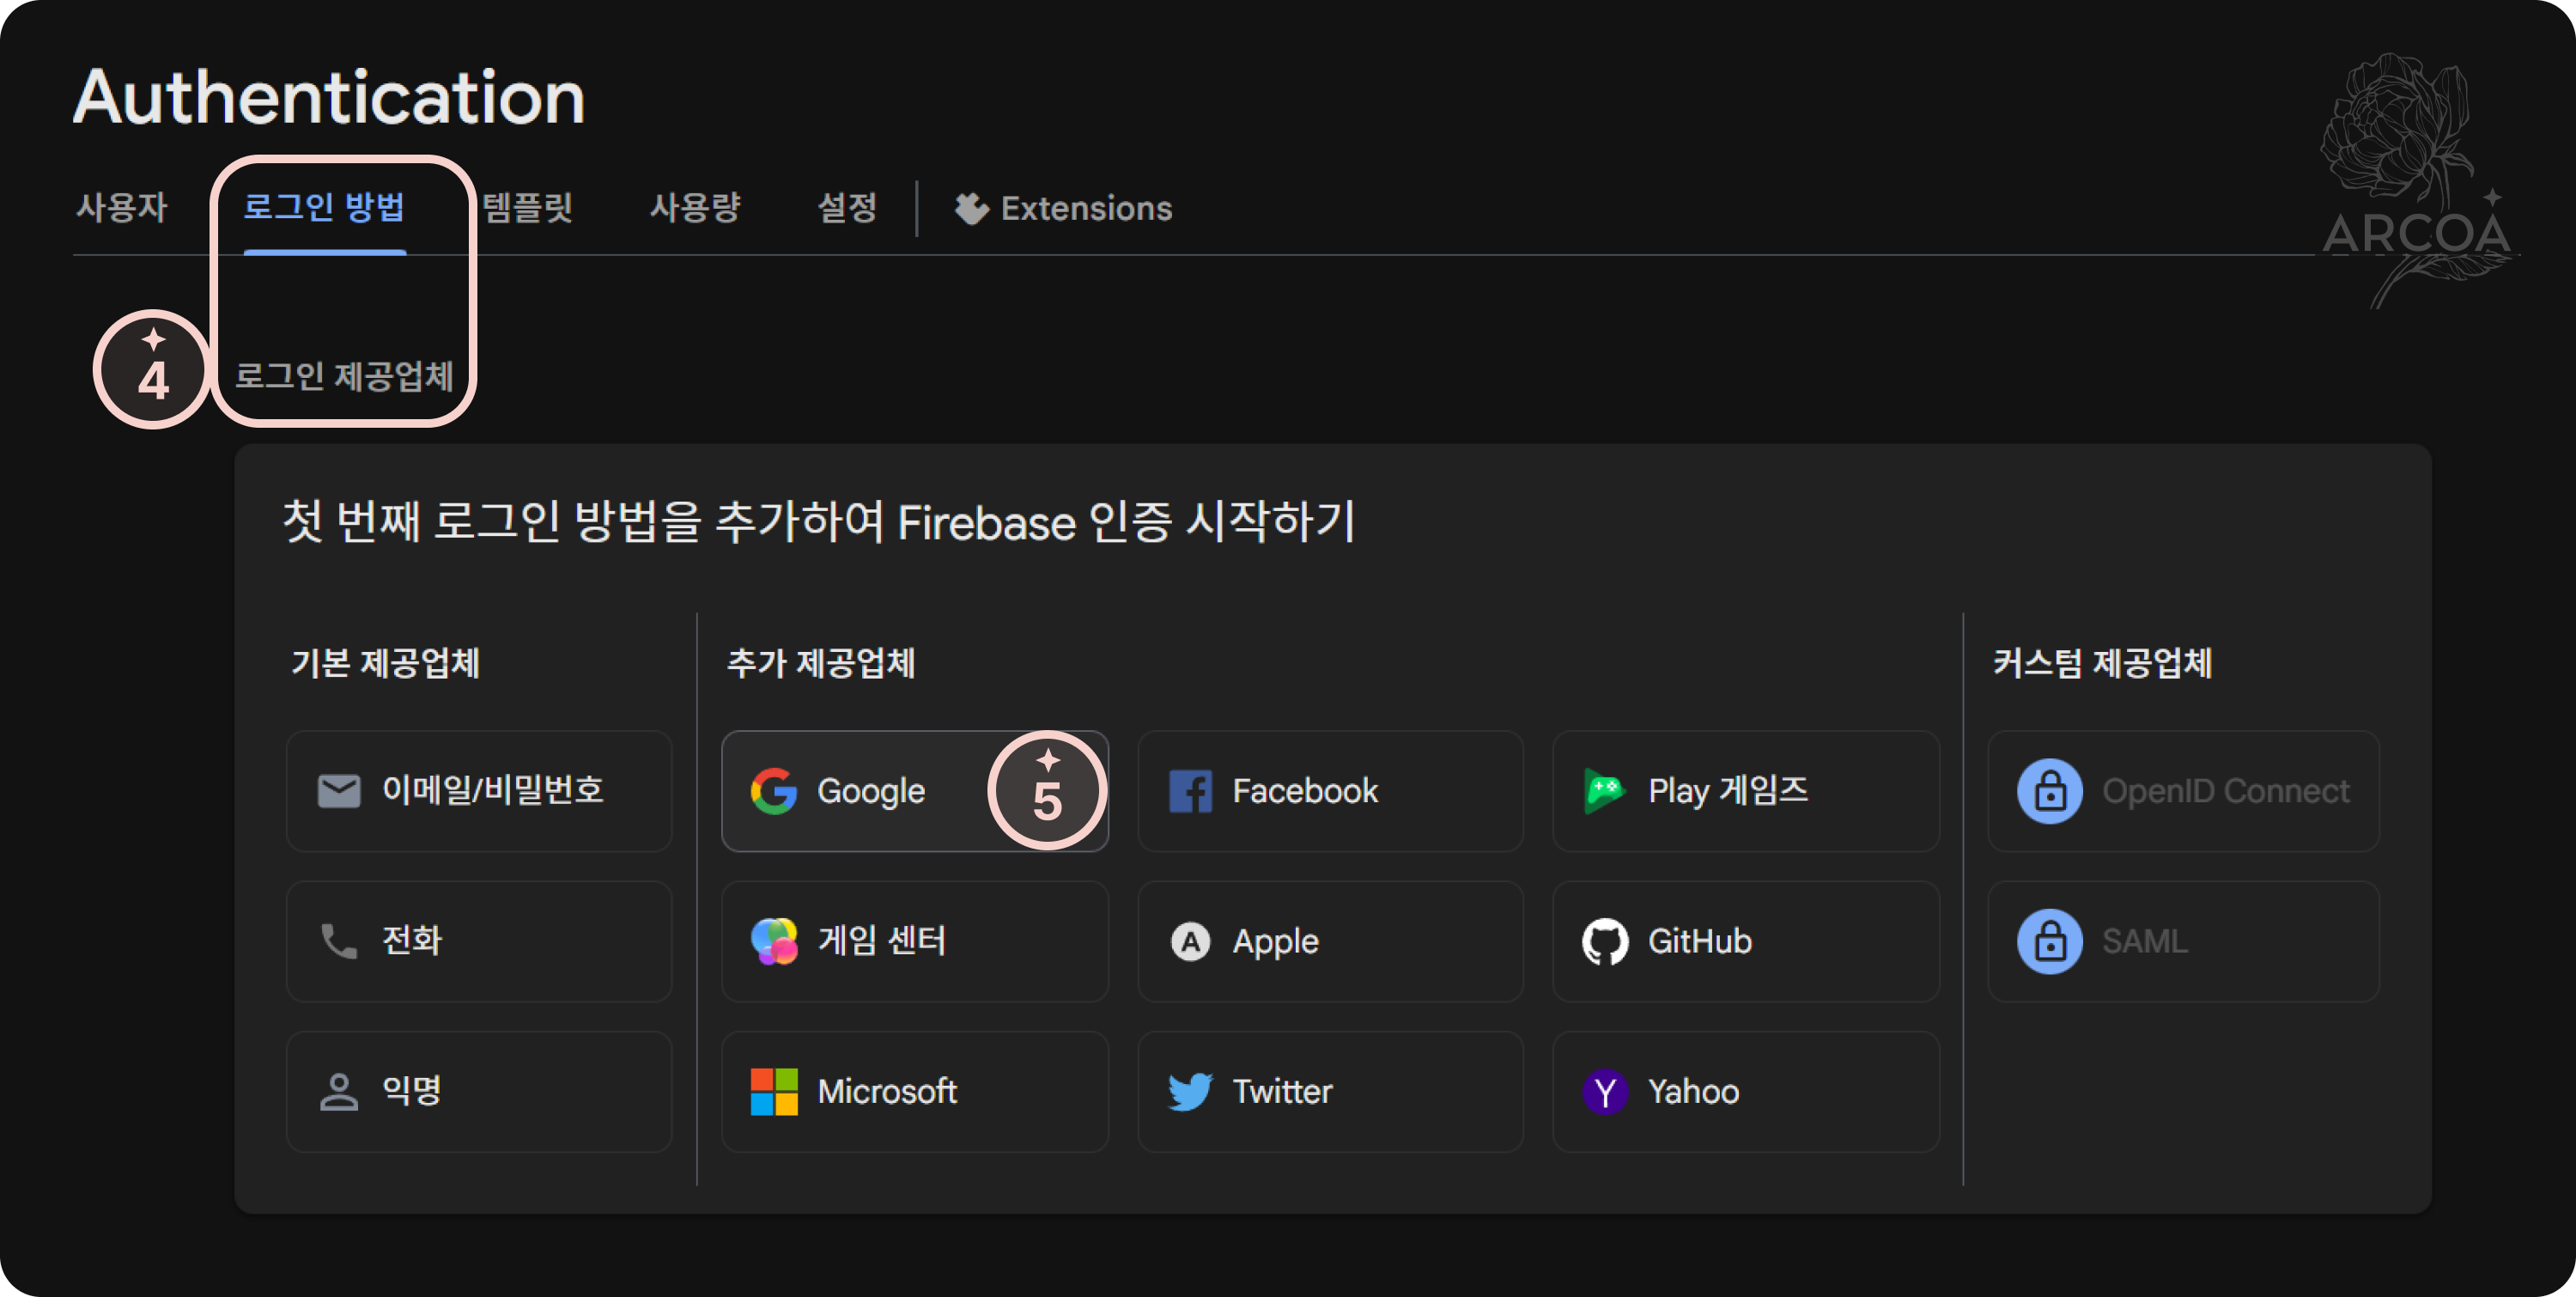Click the Authentication page title
The width and height of the screenshot is (2576, 1297).
[x=329, y=98]
